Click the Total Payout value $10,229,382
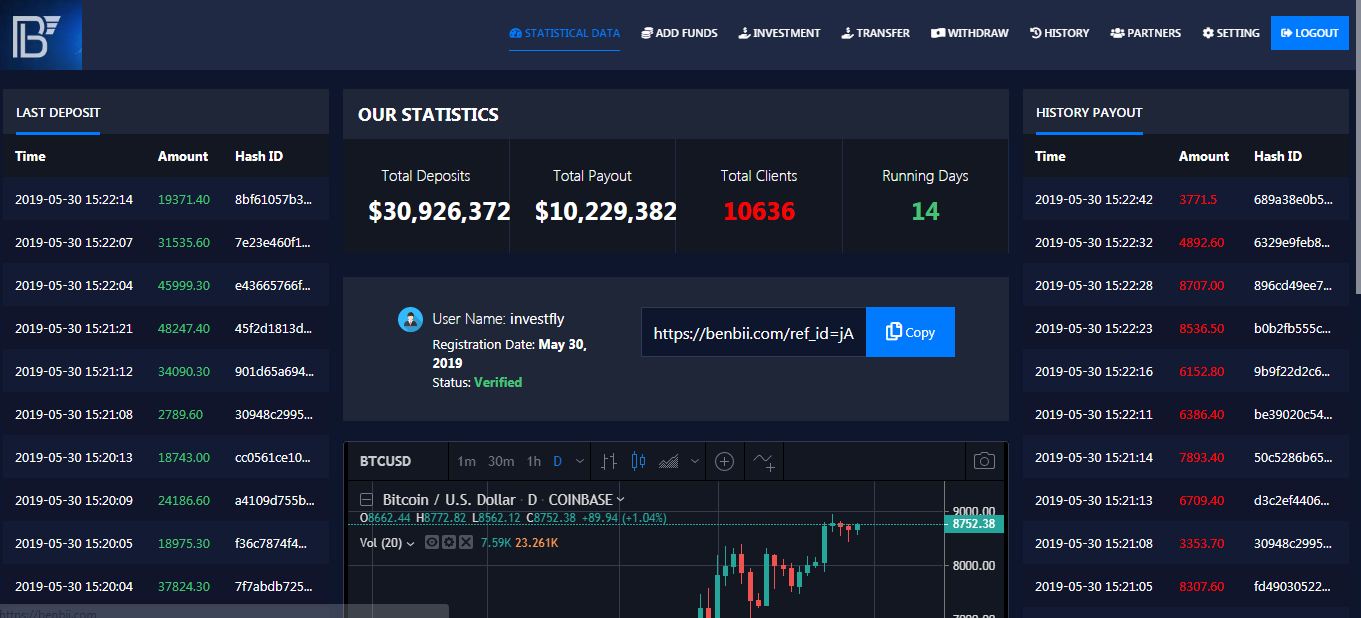1361x618 pixels. click(605, 211)
